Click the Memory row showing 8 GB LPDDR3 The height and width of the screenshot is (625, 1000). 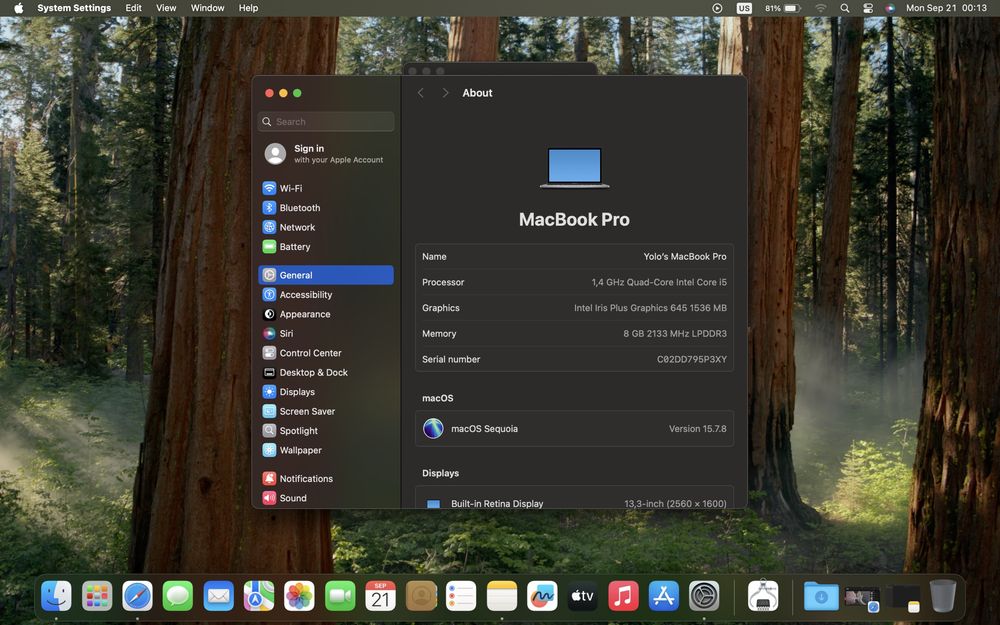point(574,334)
